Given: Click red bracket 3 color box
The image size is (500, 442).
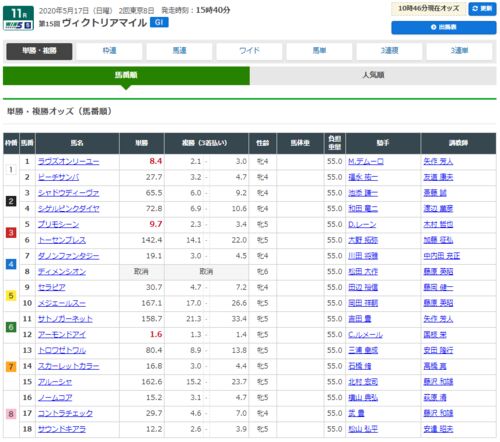Looking at the screenshot, I should 11,232.
